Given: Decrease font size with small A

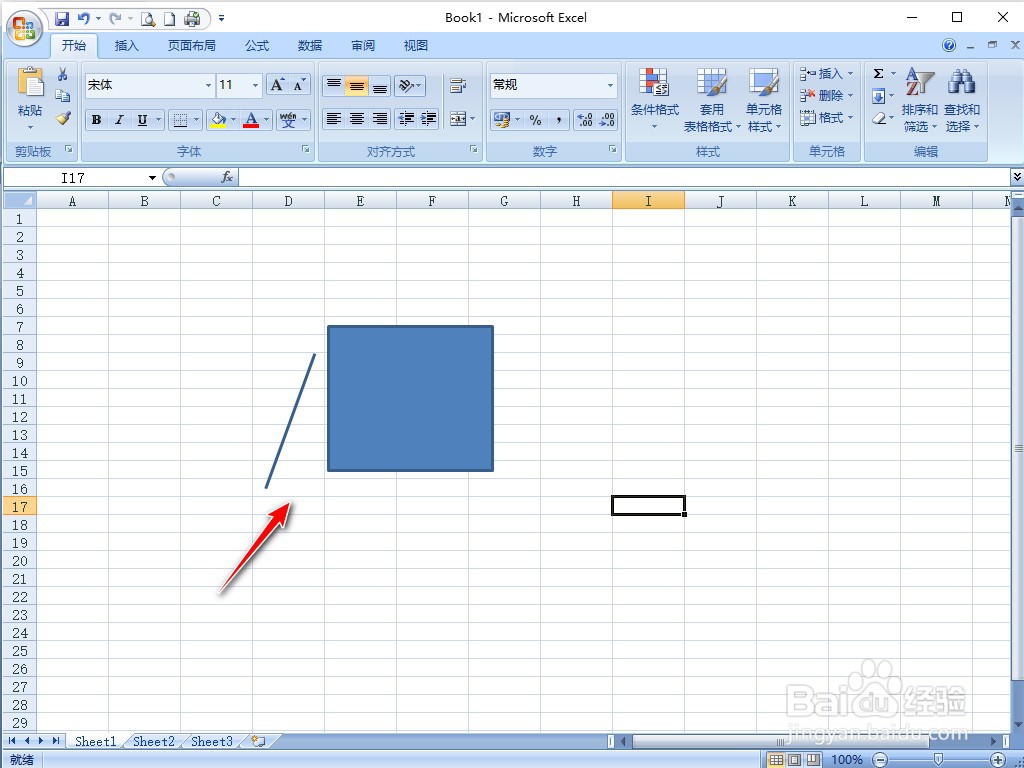Looking at the screenshot, I should coord(298,85).
